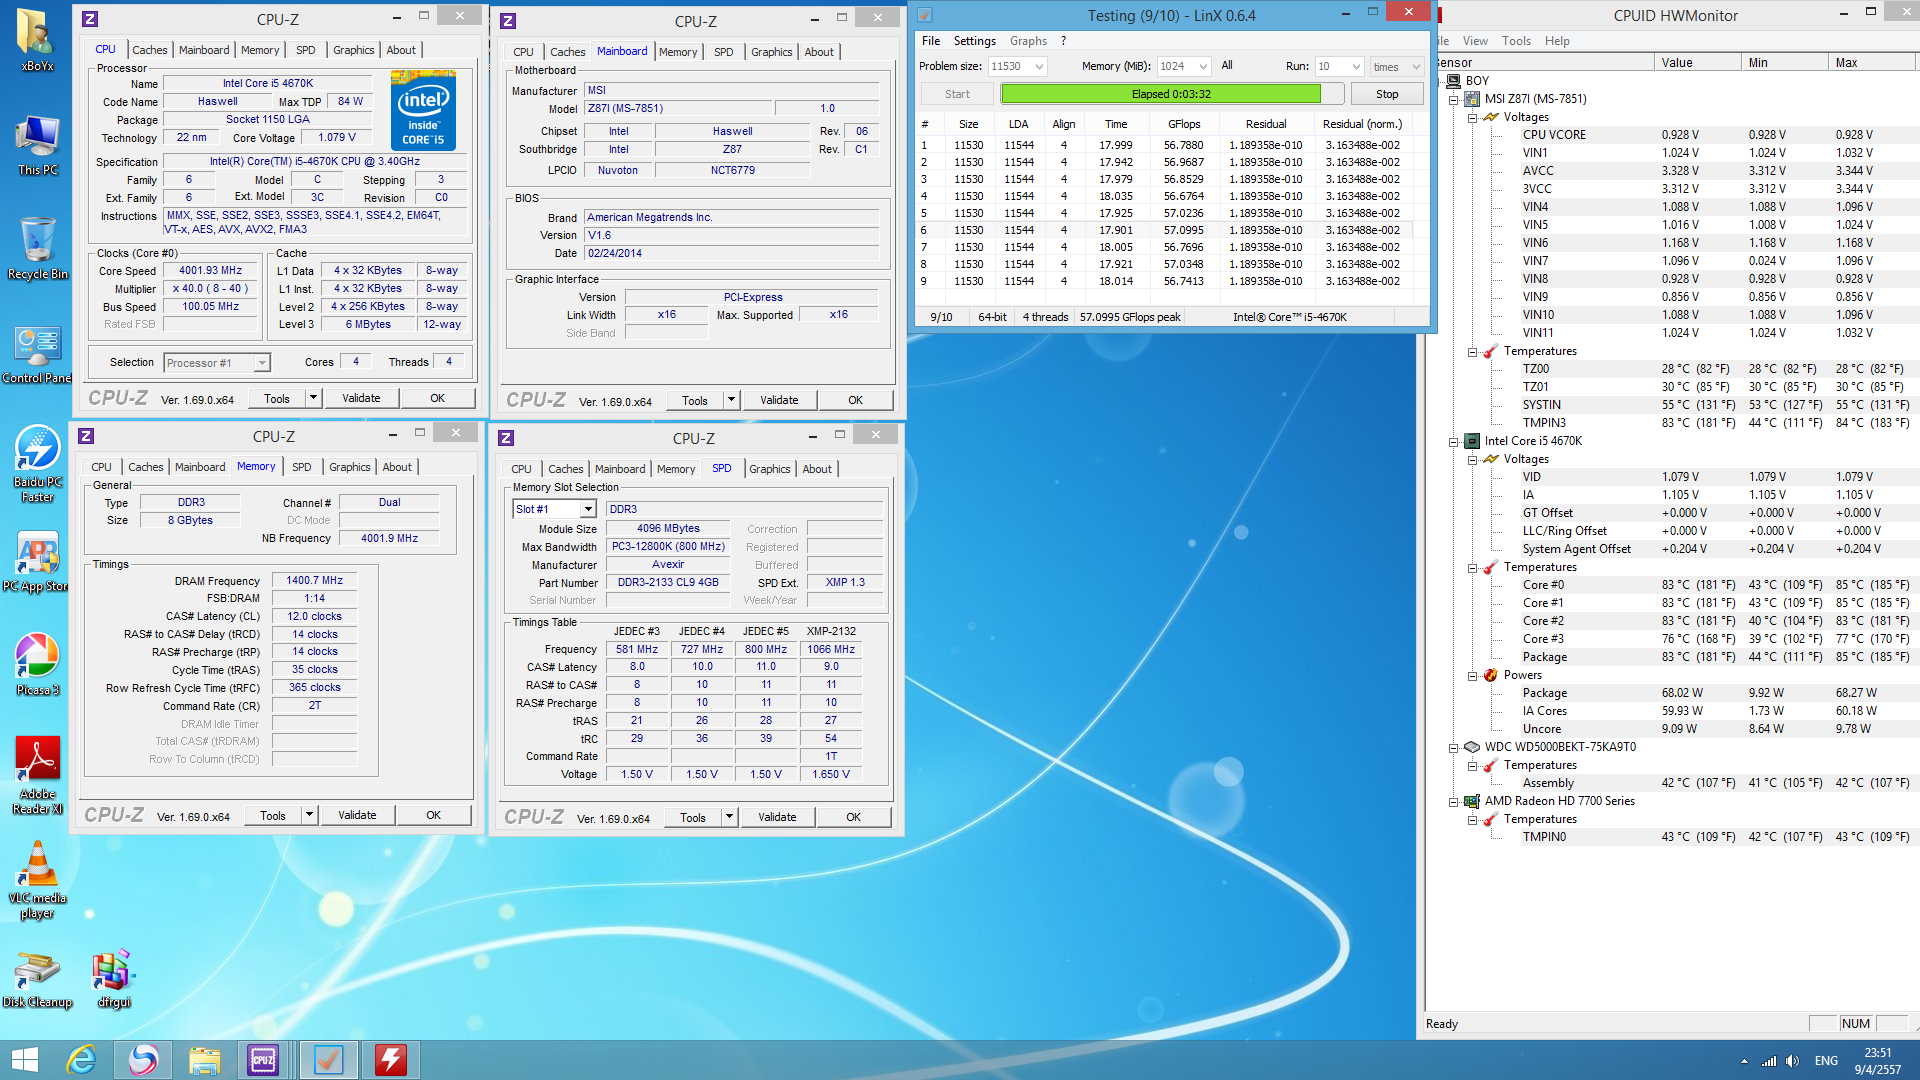Open LinX Settings menu

974,41
